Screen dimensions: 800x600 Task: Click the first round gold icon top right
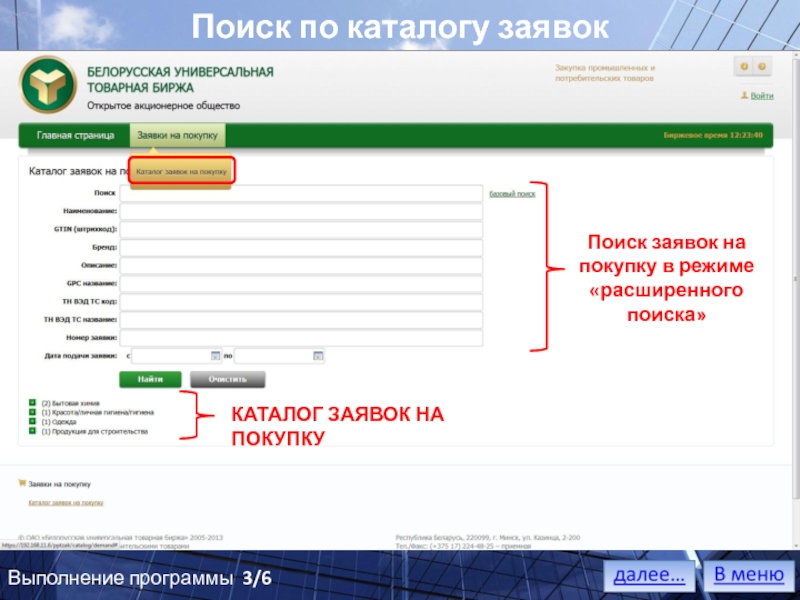744,66
